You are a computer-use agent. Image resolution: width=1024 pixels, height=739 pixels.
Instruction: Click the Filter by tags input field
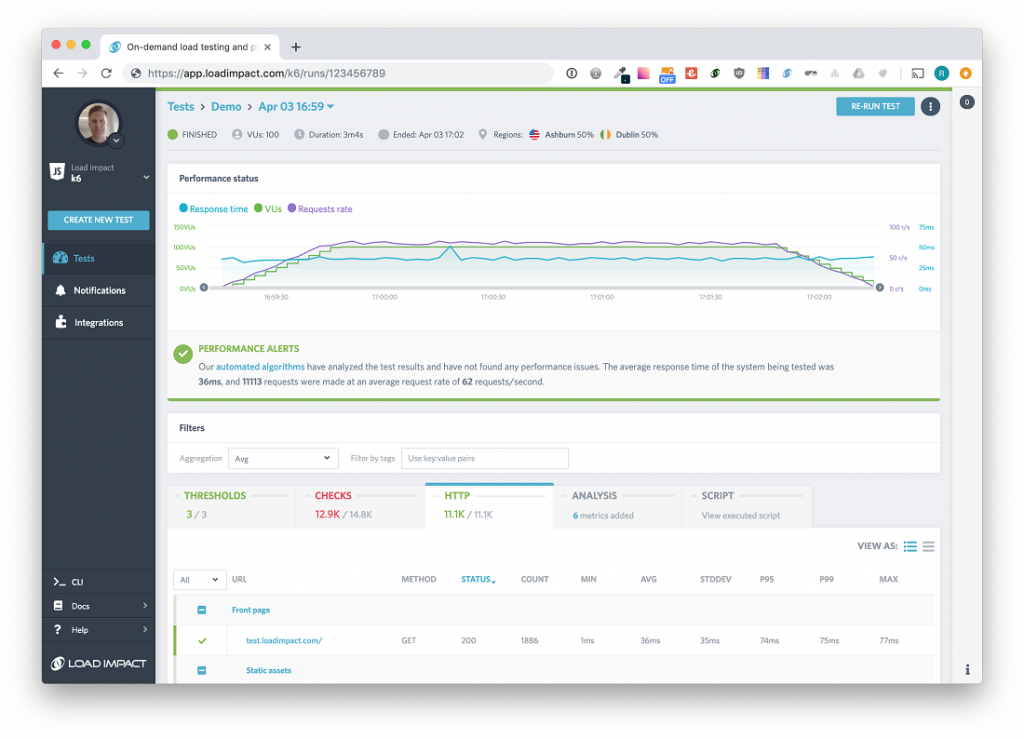pyautogui.click(x=485, y=458)
